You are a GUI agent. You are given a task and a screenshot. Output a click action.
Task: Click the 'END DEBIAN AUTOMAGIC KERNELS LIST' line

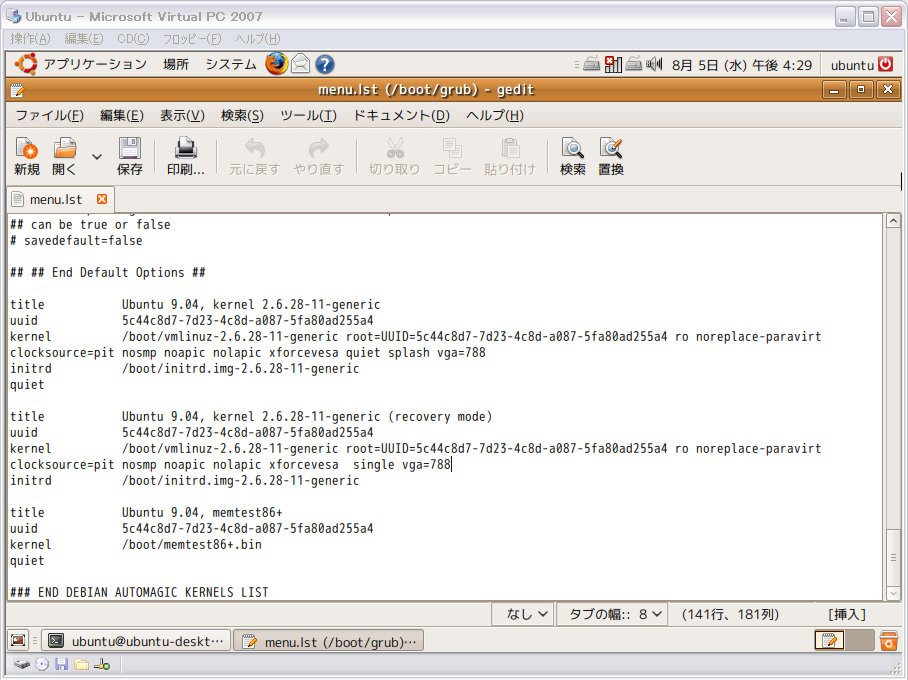(x=139, y=592)
